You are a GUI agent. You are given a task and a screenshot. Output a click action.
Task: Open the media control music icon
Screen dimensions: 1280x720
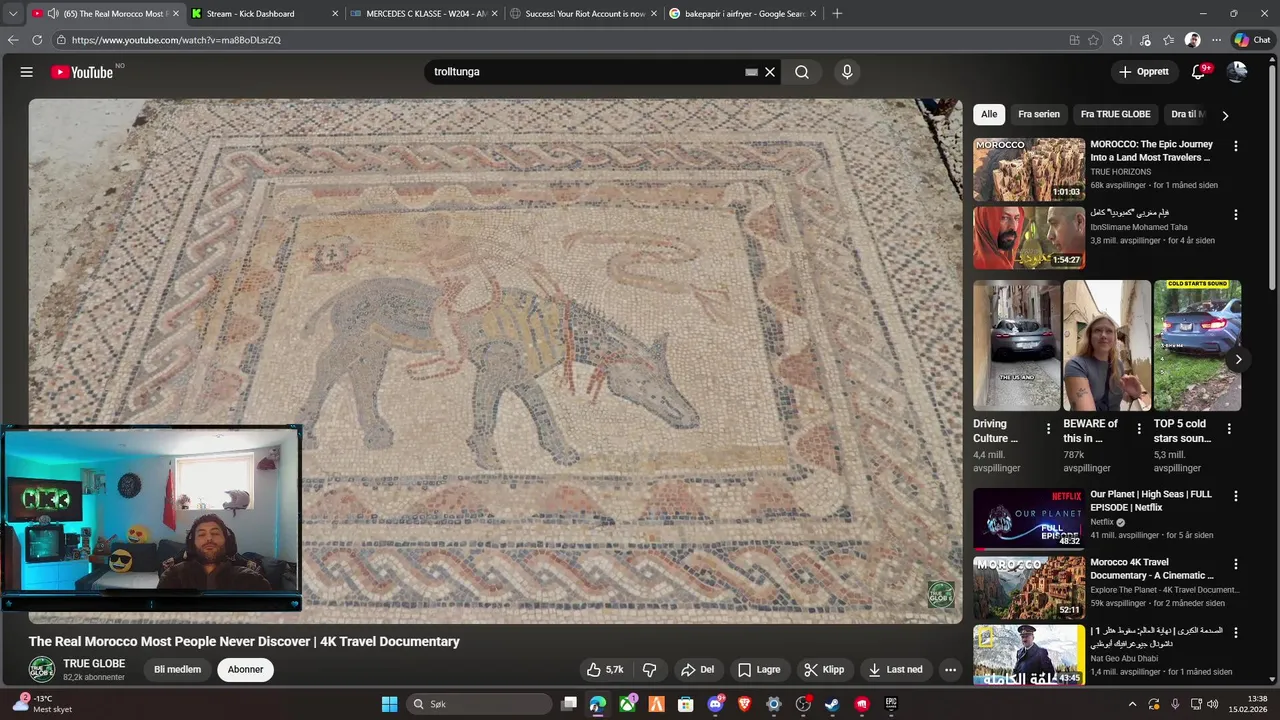pyautogui.click(x=1145, y=40)
